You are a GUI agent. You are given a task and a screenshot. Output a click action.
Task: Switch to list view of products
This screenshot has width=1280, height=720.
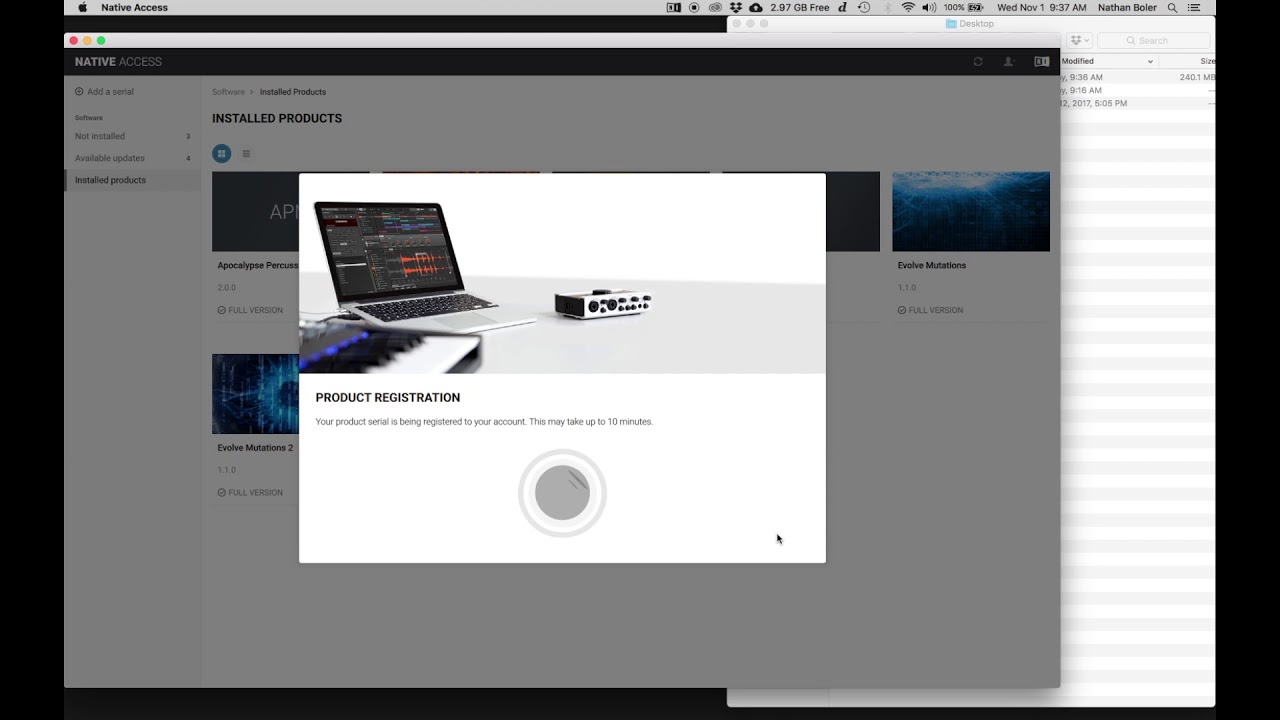coord(246,153)
